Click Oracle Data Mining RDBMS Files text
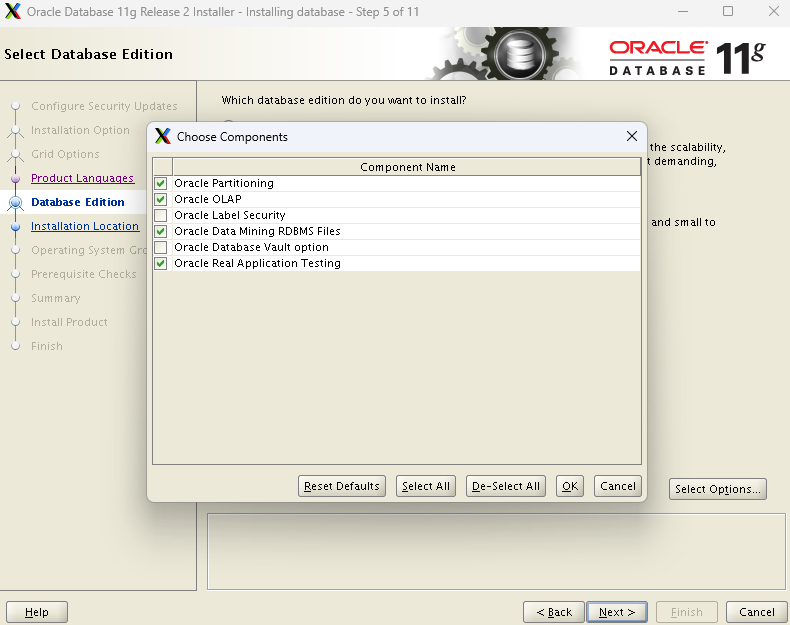This screenshot has height=625, width=790. tap(257, 231)
